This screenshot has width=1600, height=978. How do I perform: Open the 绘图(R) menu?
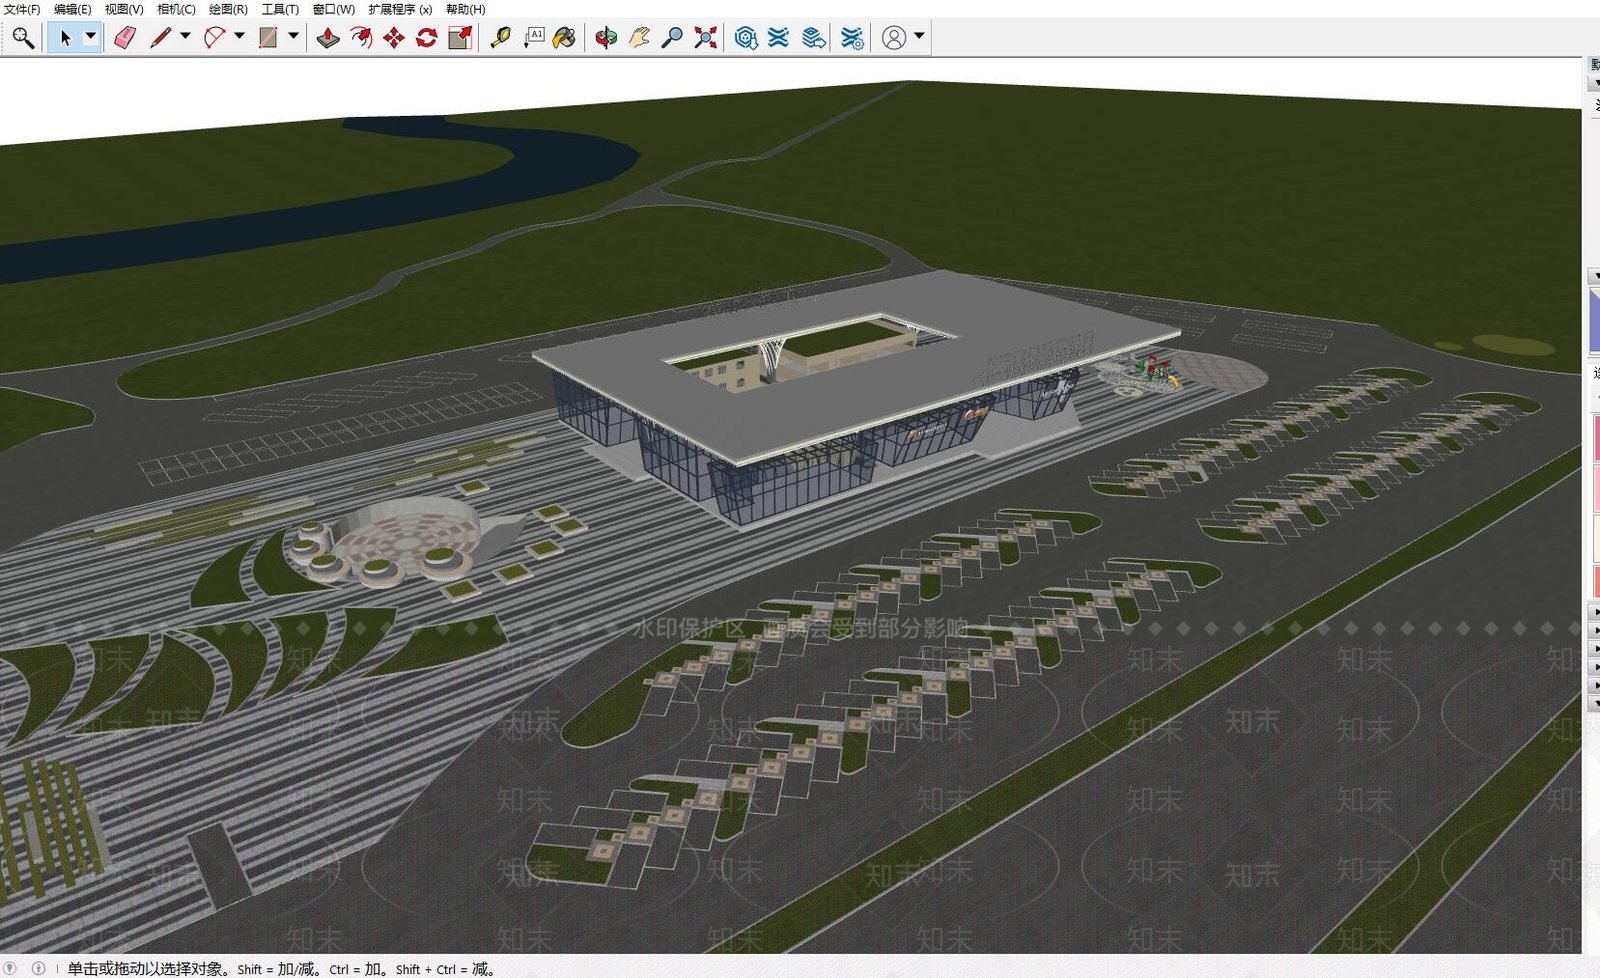pyautogui.click(x=228, y=9)
